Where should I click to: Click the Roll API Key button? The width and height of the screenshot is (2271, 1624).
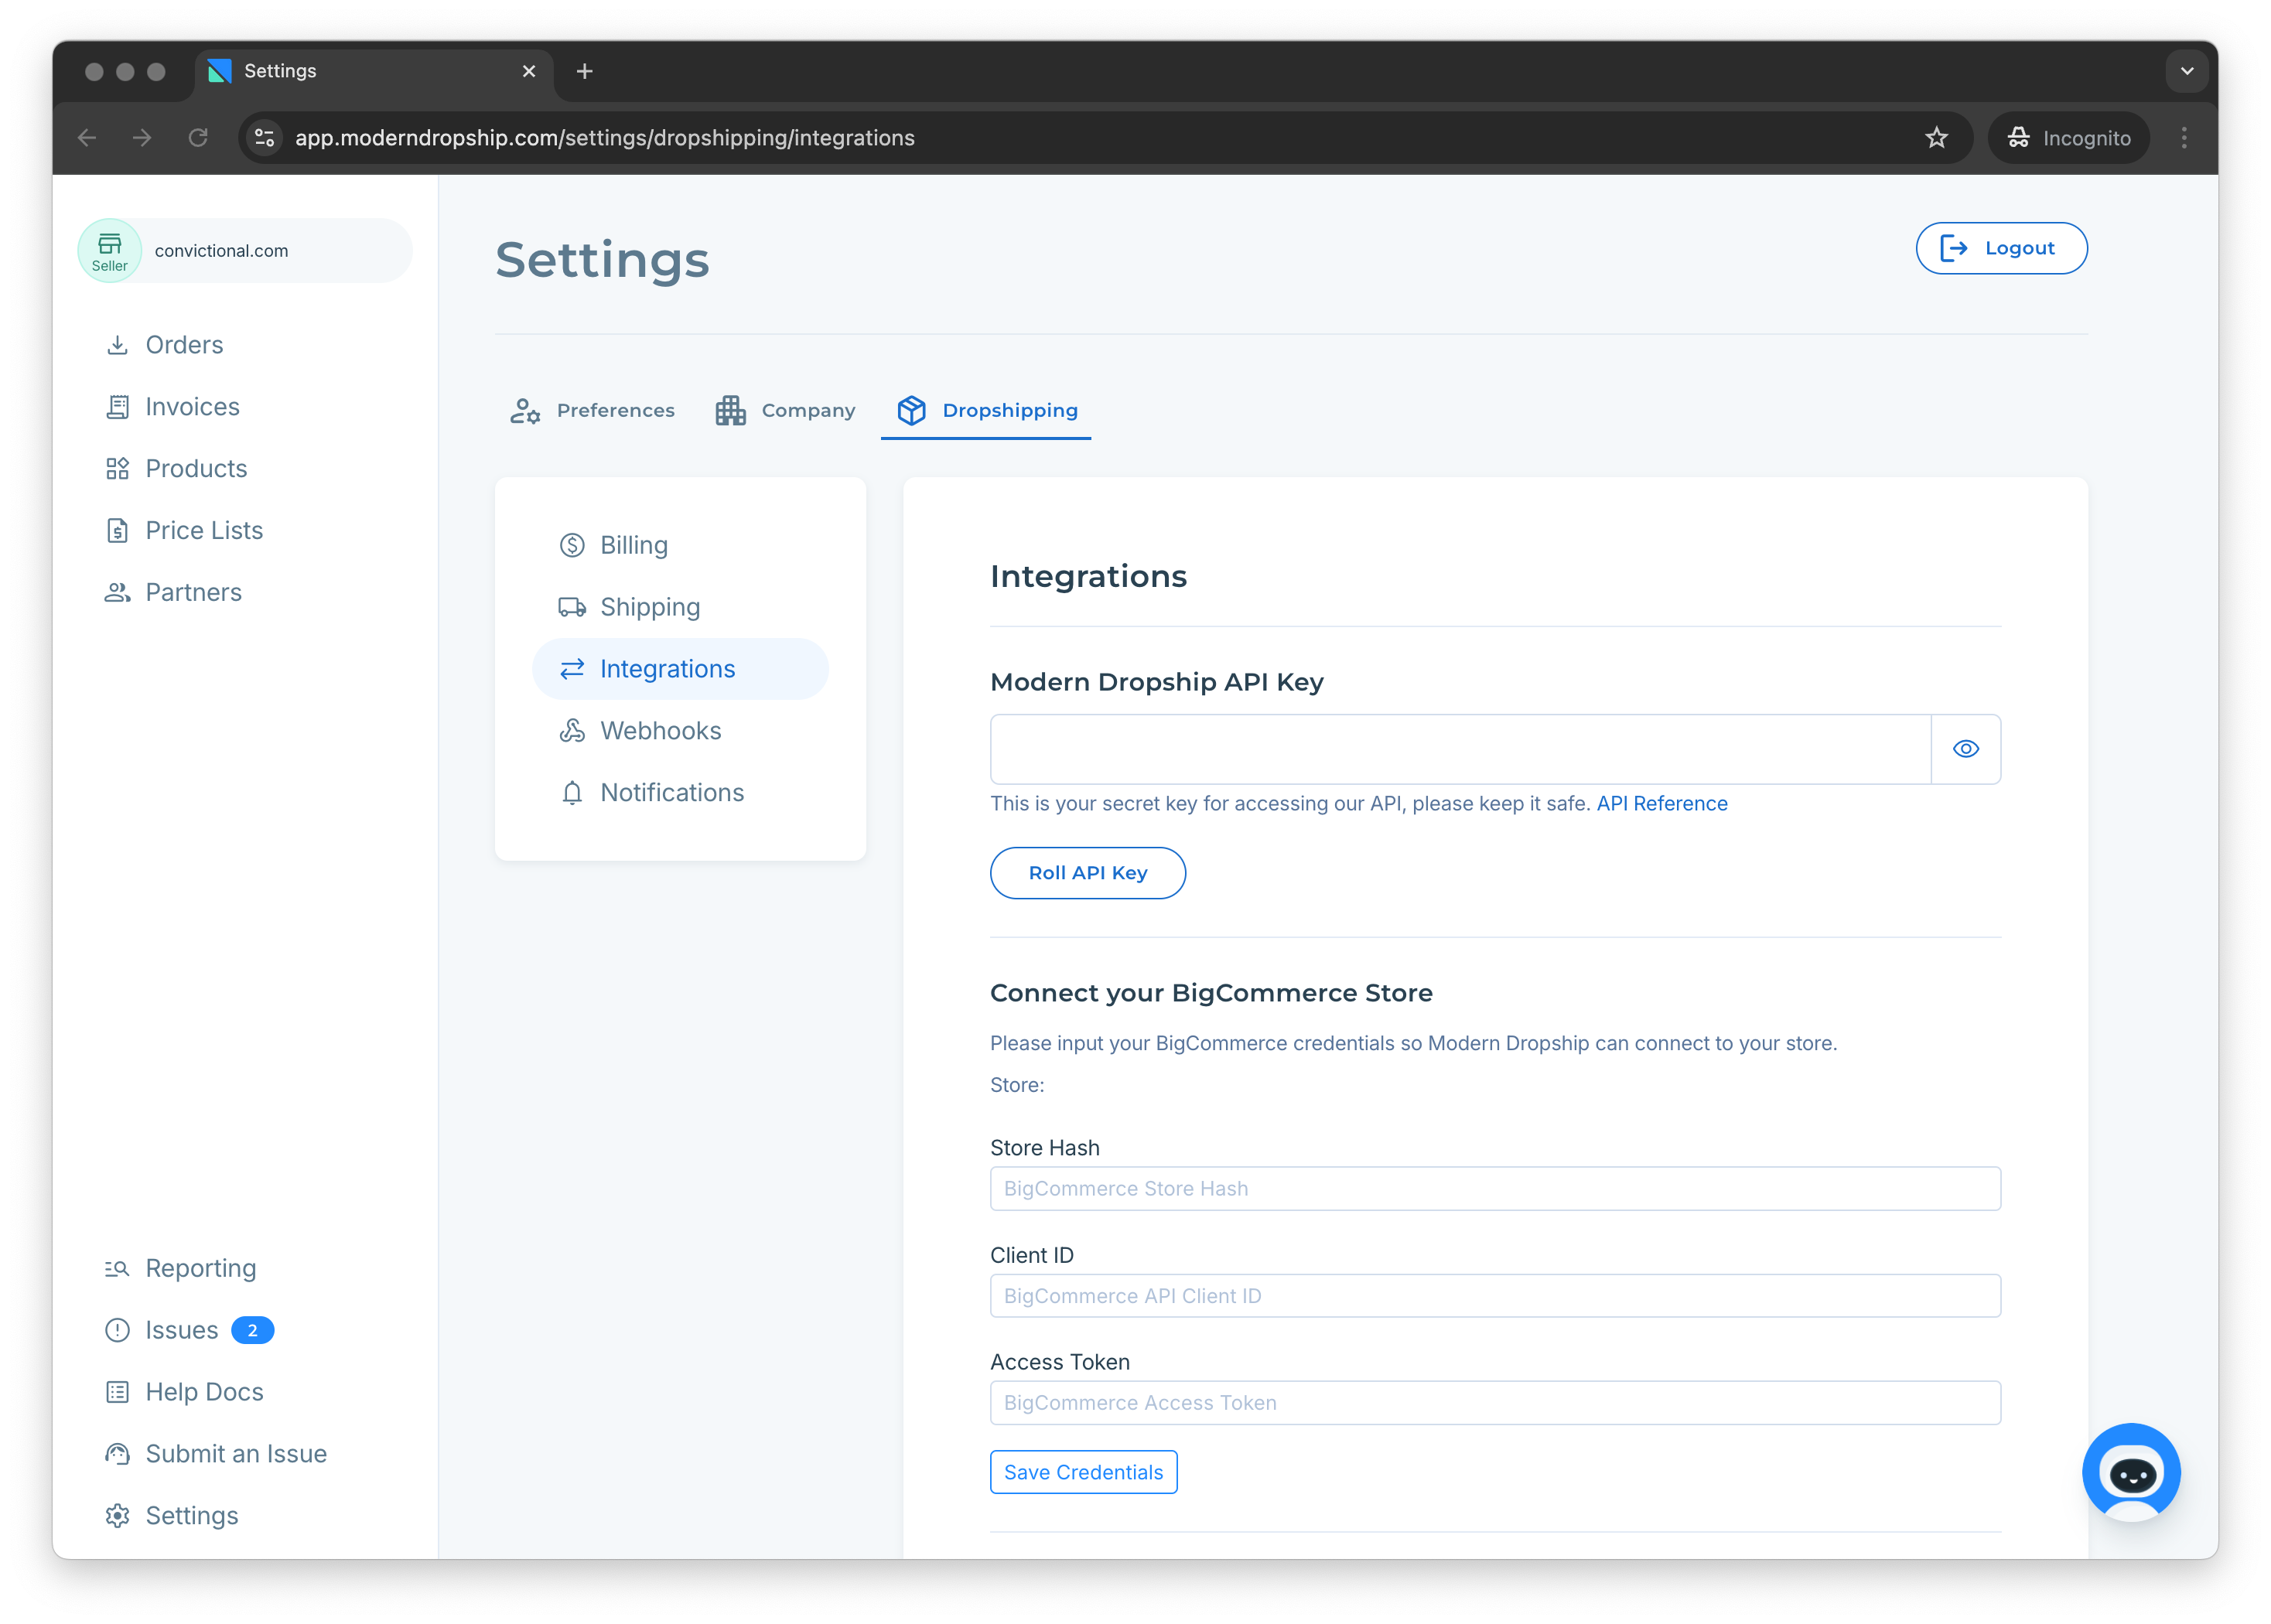(x=1087, y=873)
